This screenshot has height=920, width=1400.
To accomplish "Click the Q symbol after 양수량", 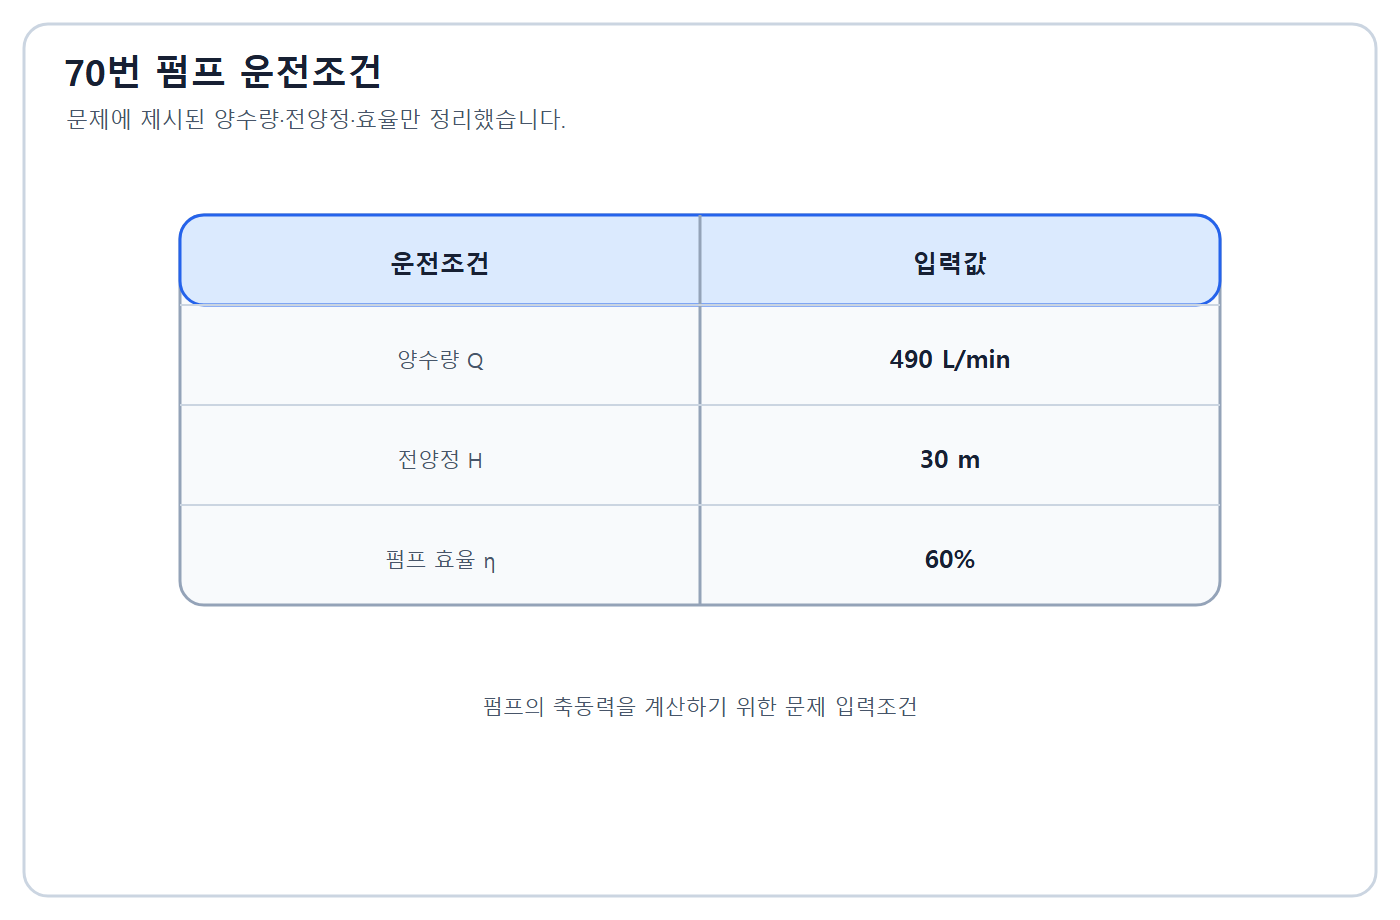I will tap(475, 361).
